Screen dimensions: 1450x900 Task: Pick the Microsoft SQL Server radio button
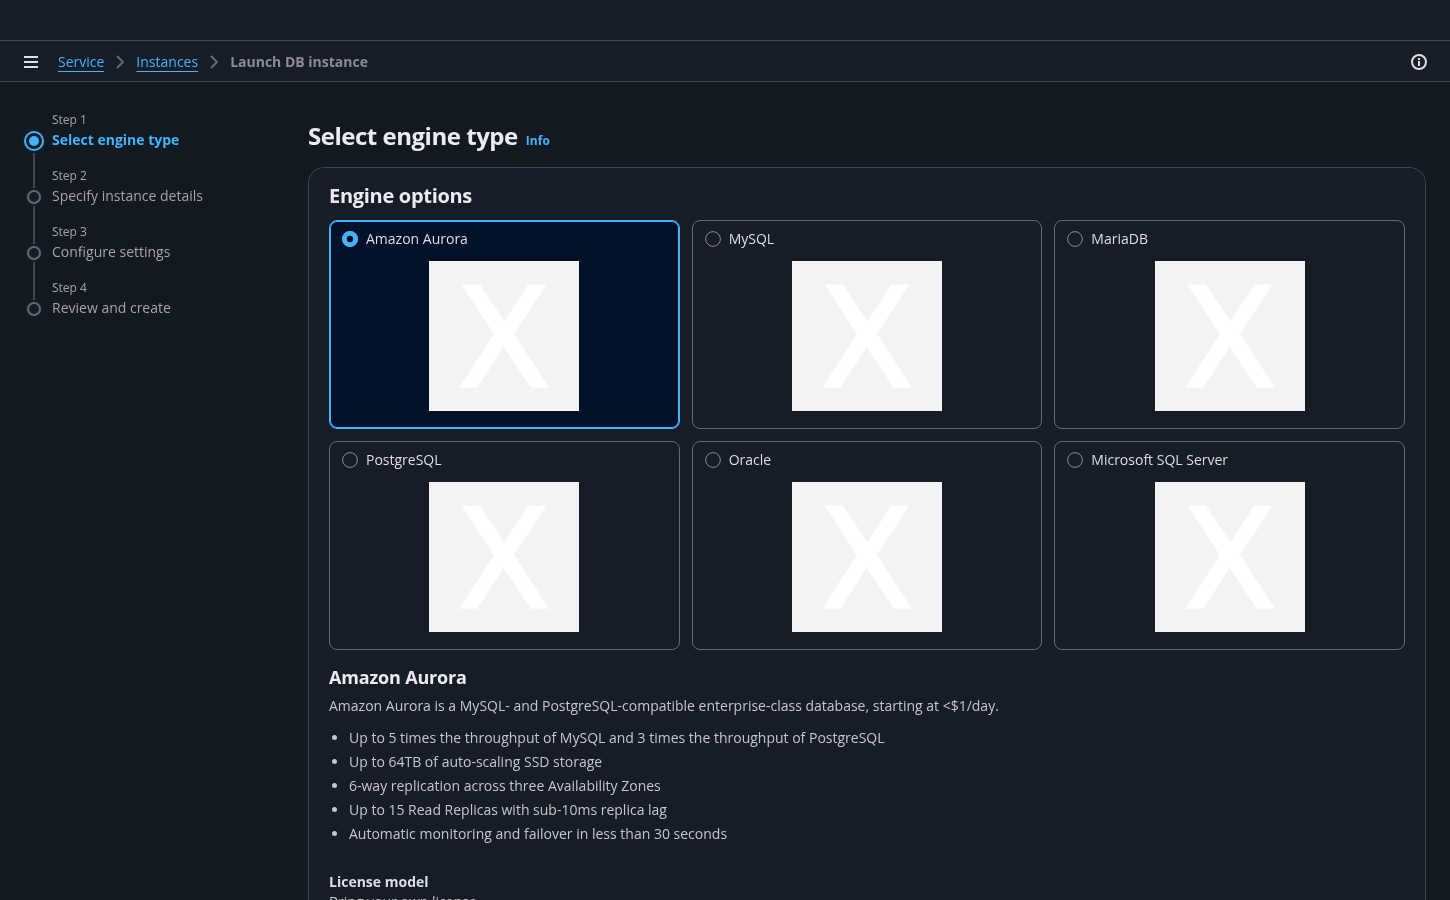1075,460
